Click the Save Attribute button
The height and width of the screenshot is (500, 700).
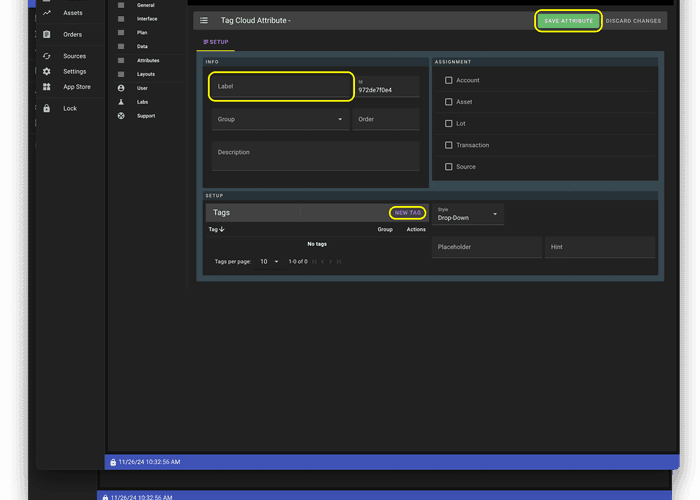pos(568,21)
